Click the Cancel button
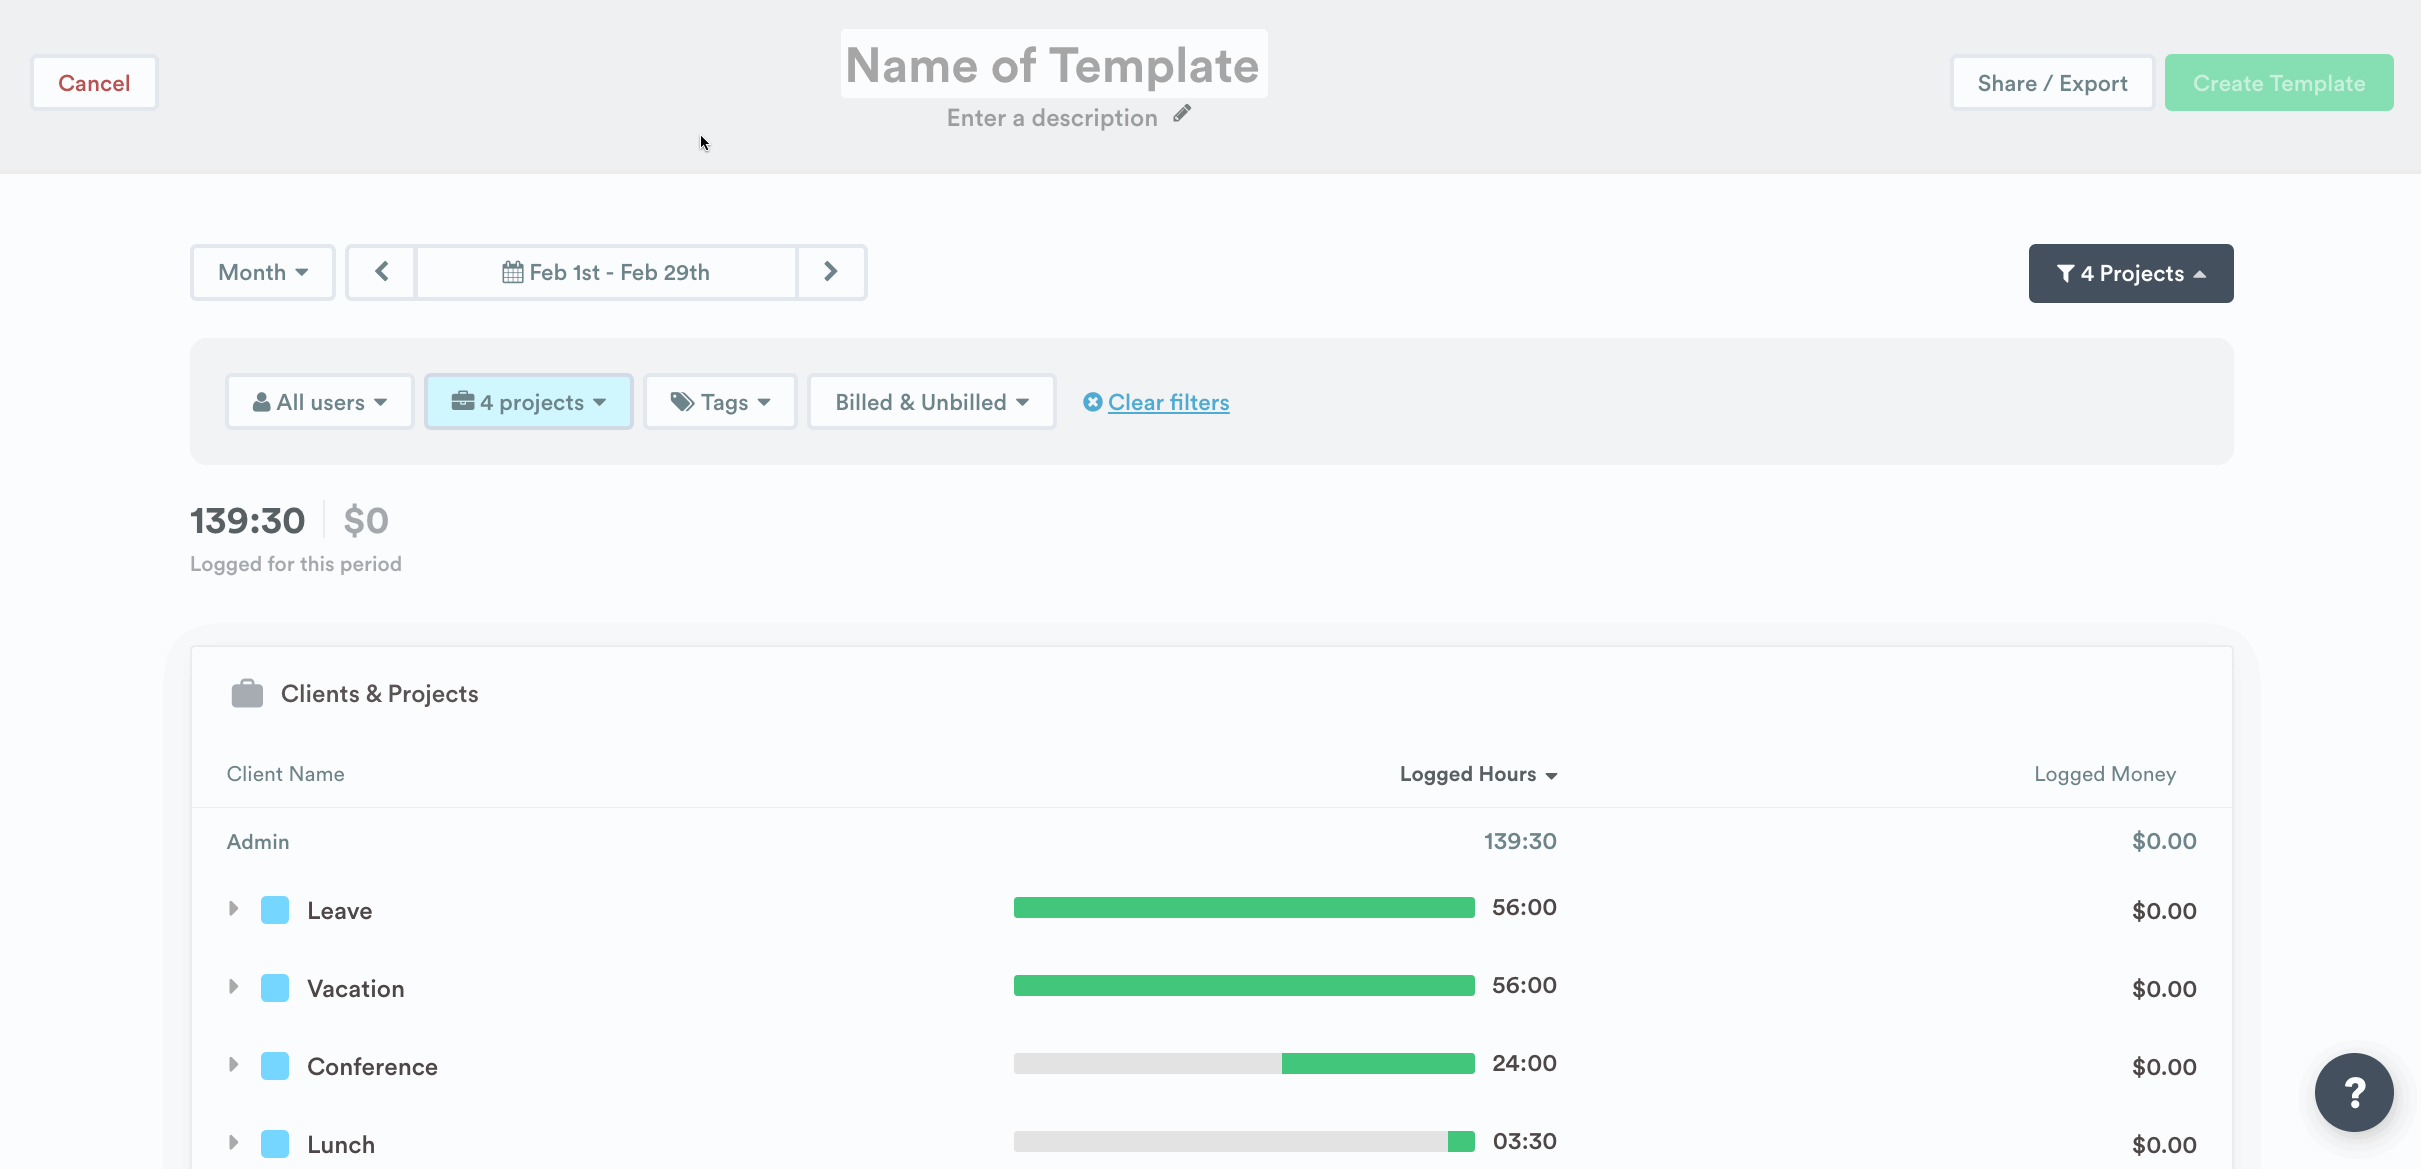Screen dimensions: 2421x1169 click(x=94, y=83)
